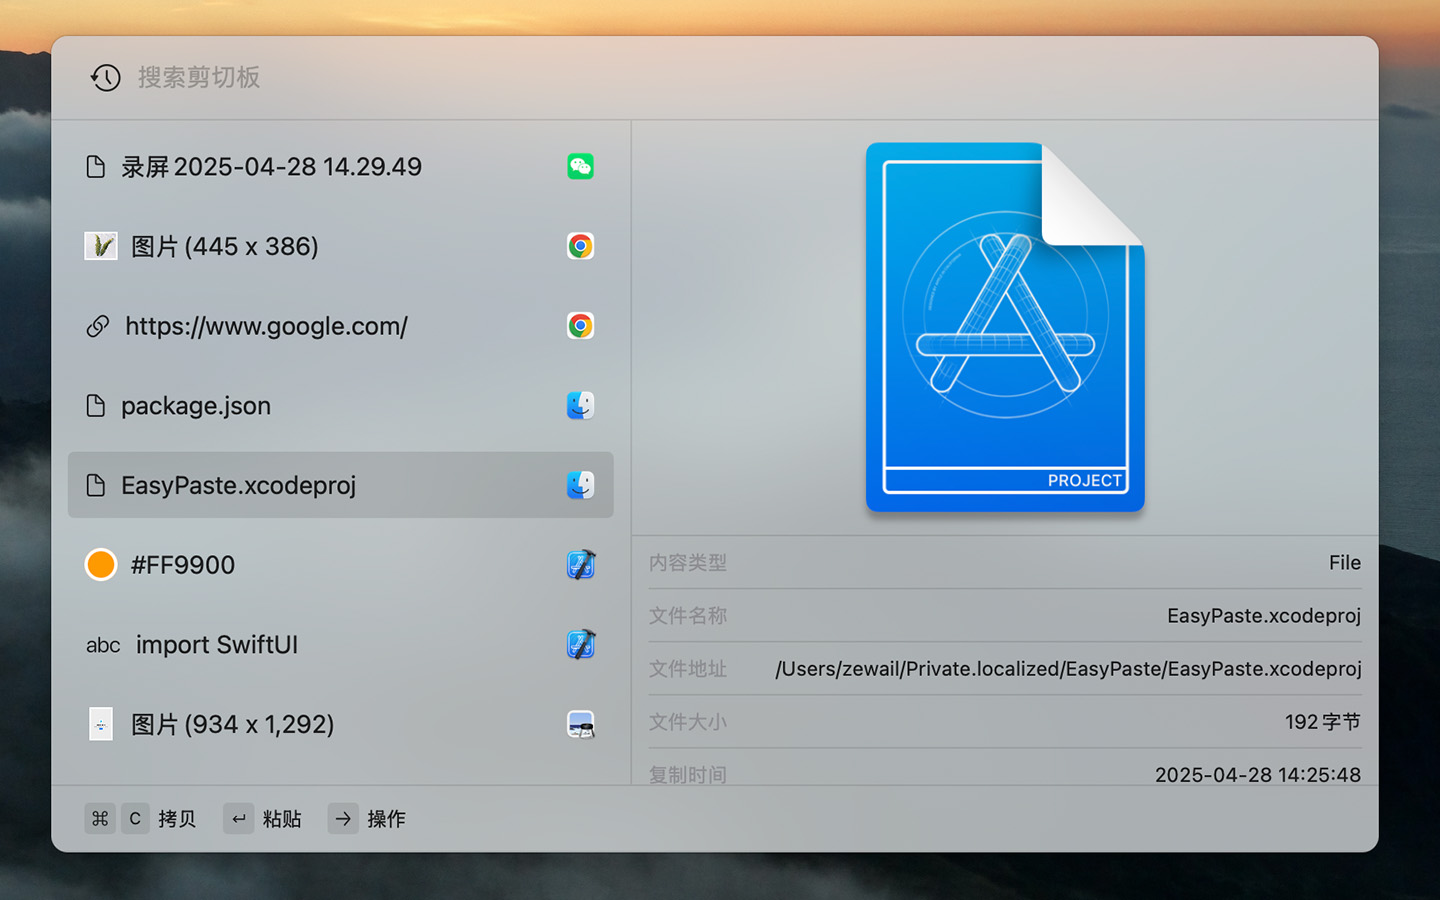Click the 内容类型 label

pos(687,563)
